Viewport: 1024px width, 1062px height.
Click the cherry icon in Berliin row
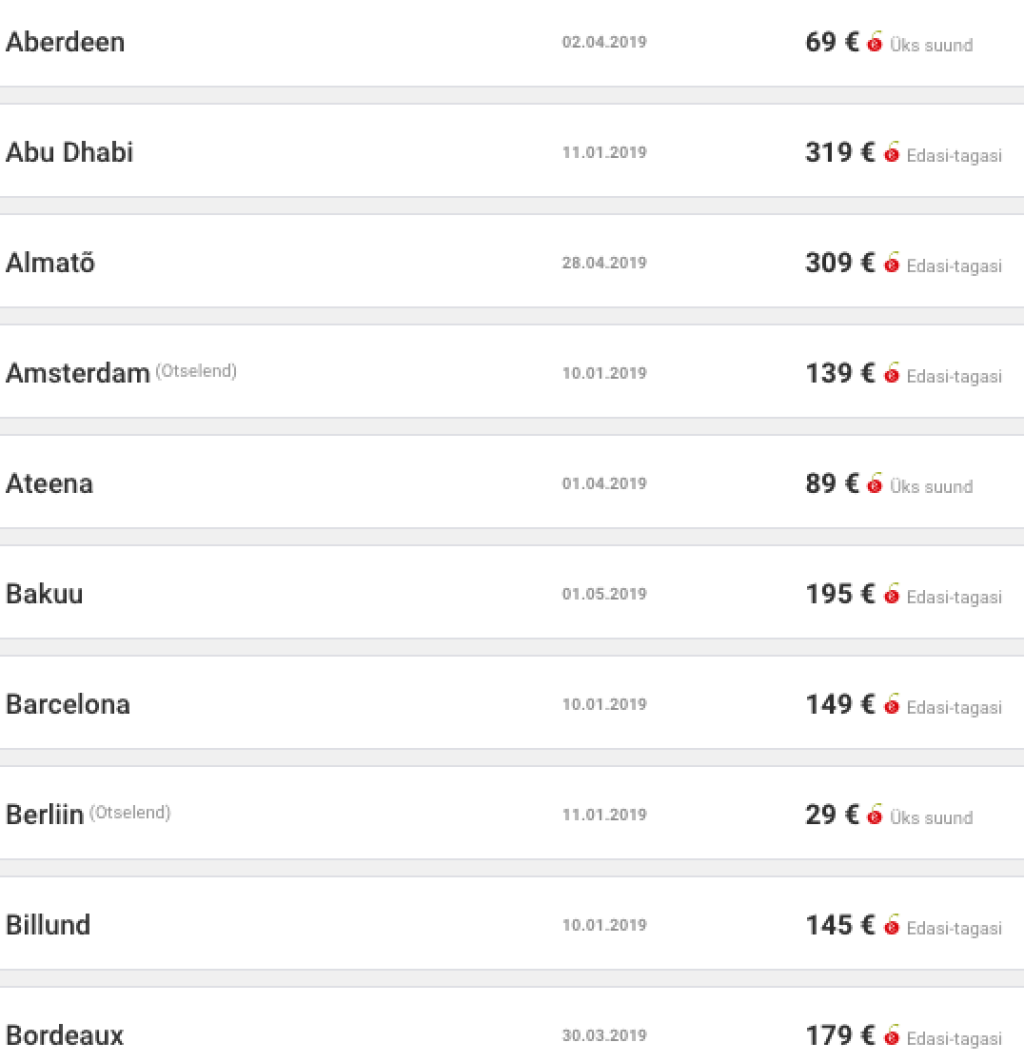(x=875, y=815)
